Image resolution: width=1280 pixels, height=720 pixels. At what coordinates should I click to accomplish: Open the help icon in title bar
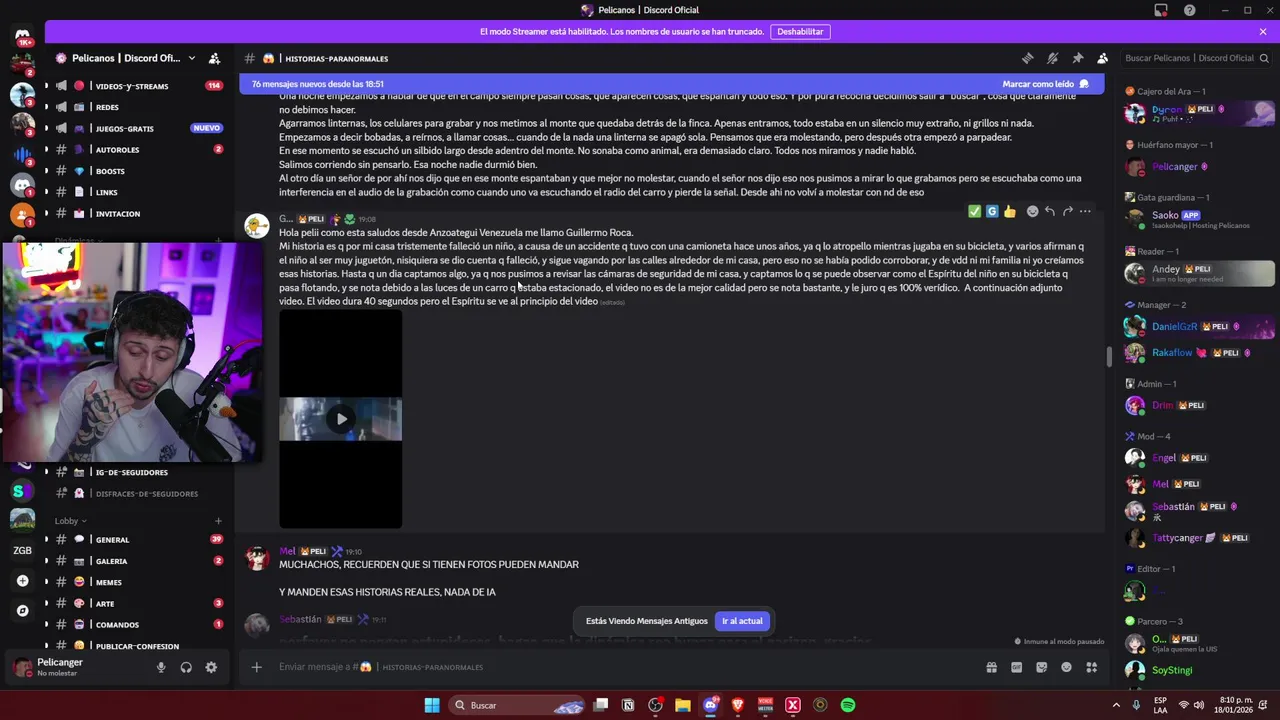pos(1189,10)
